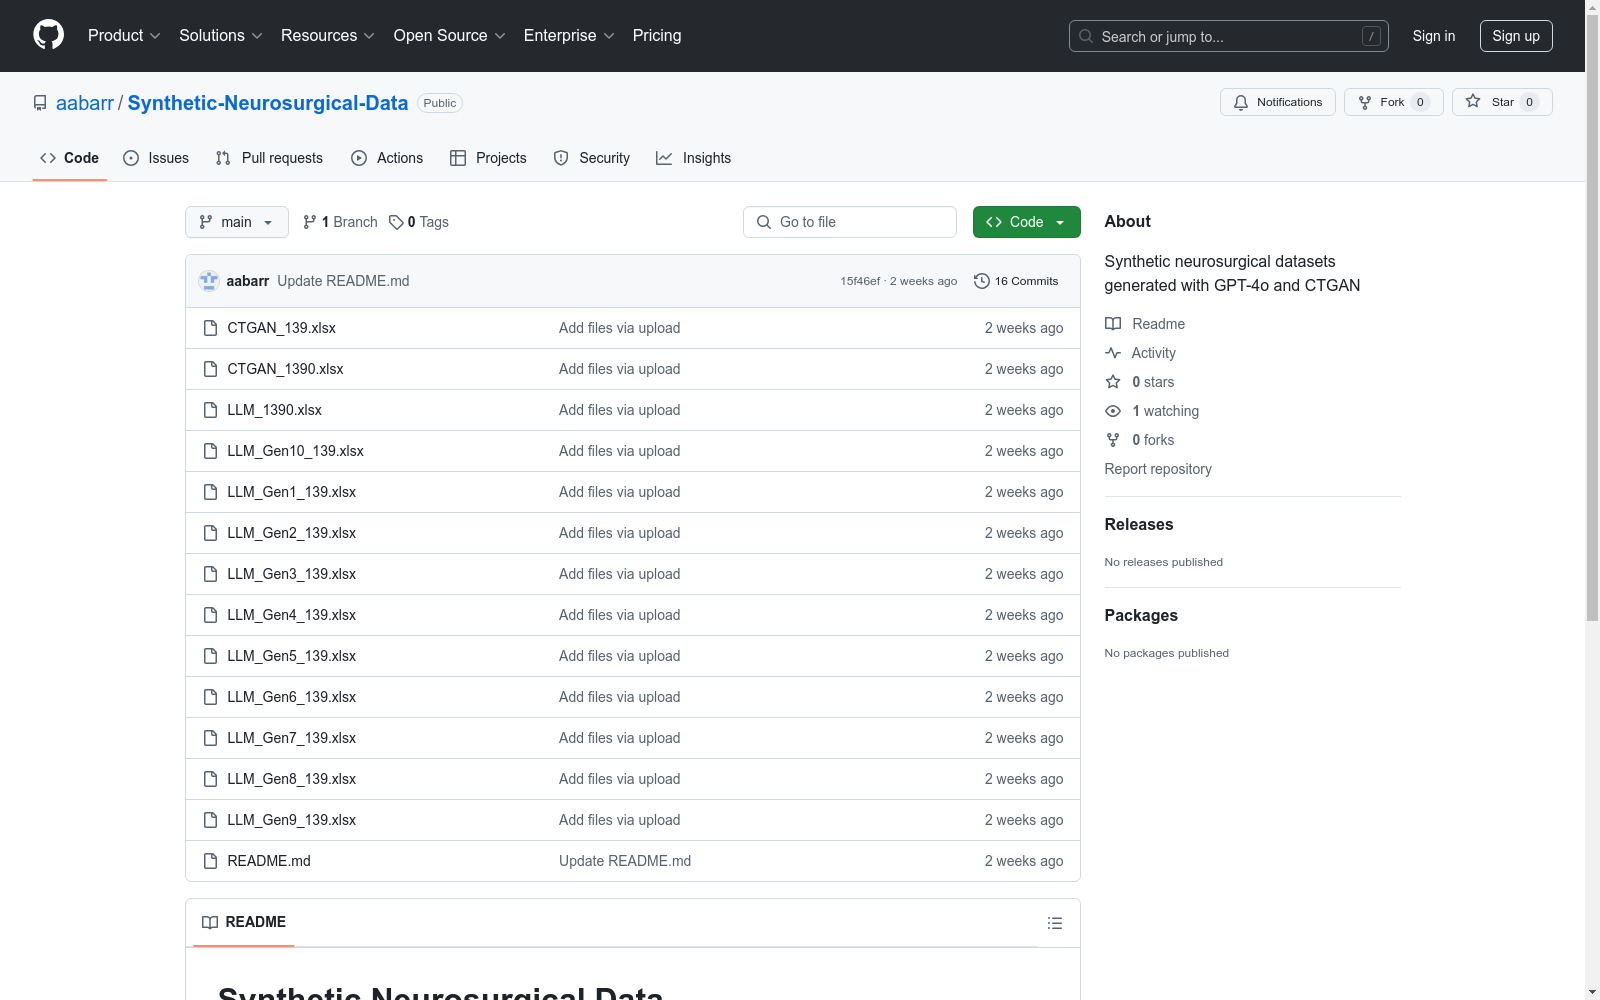The width and height of the screenshot is (1600, 1000).
Task: Open the LLM_Gen8_139.xlsx file
Action: click(x=291, y=779)
